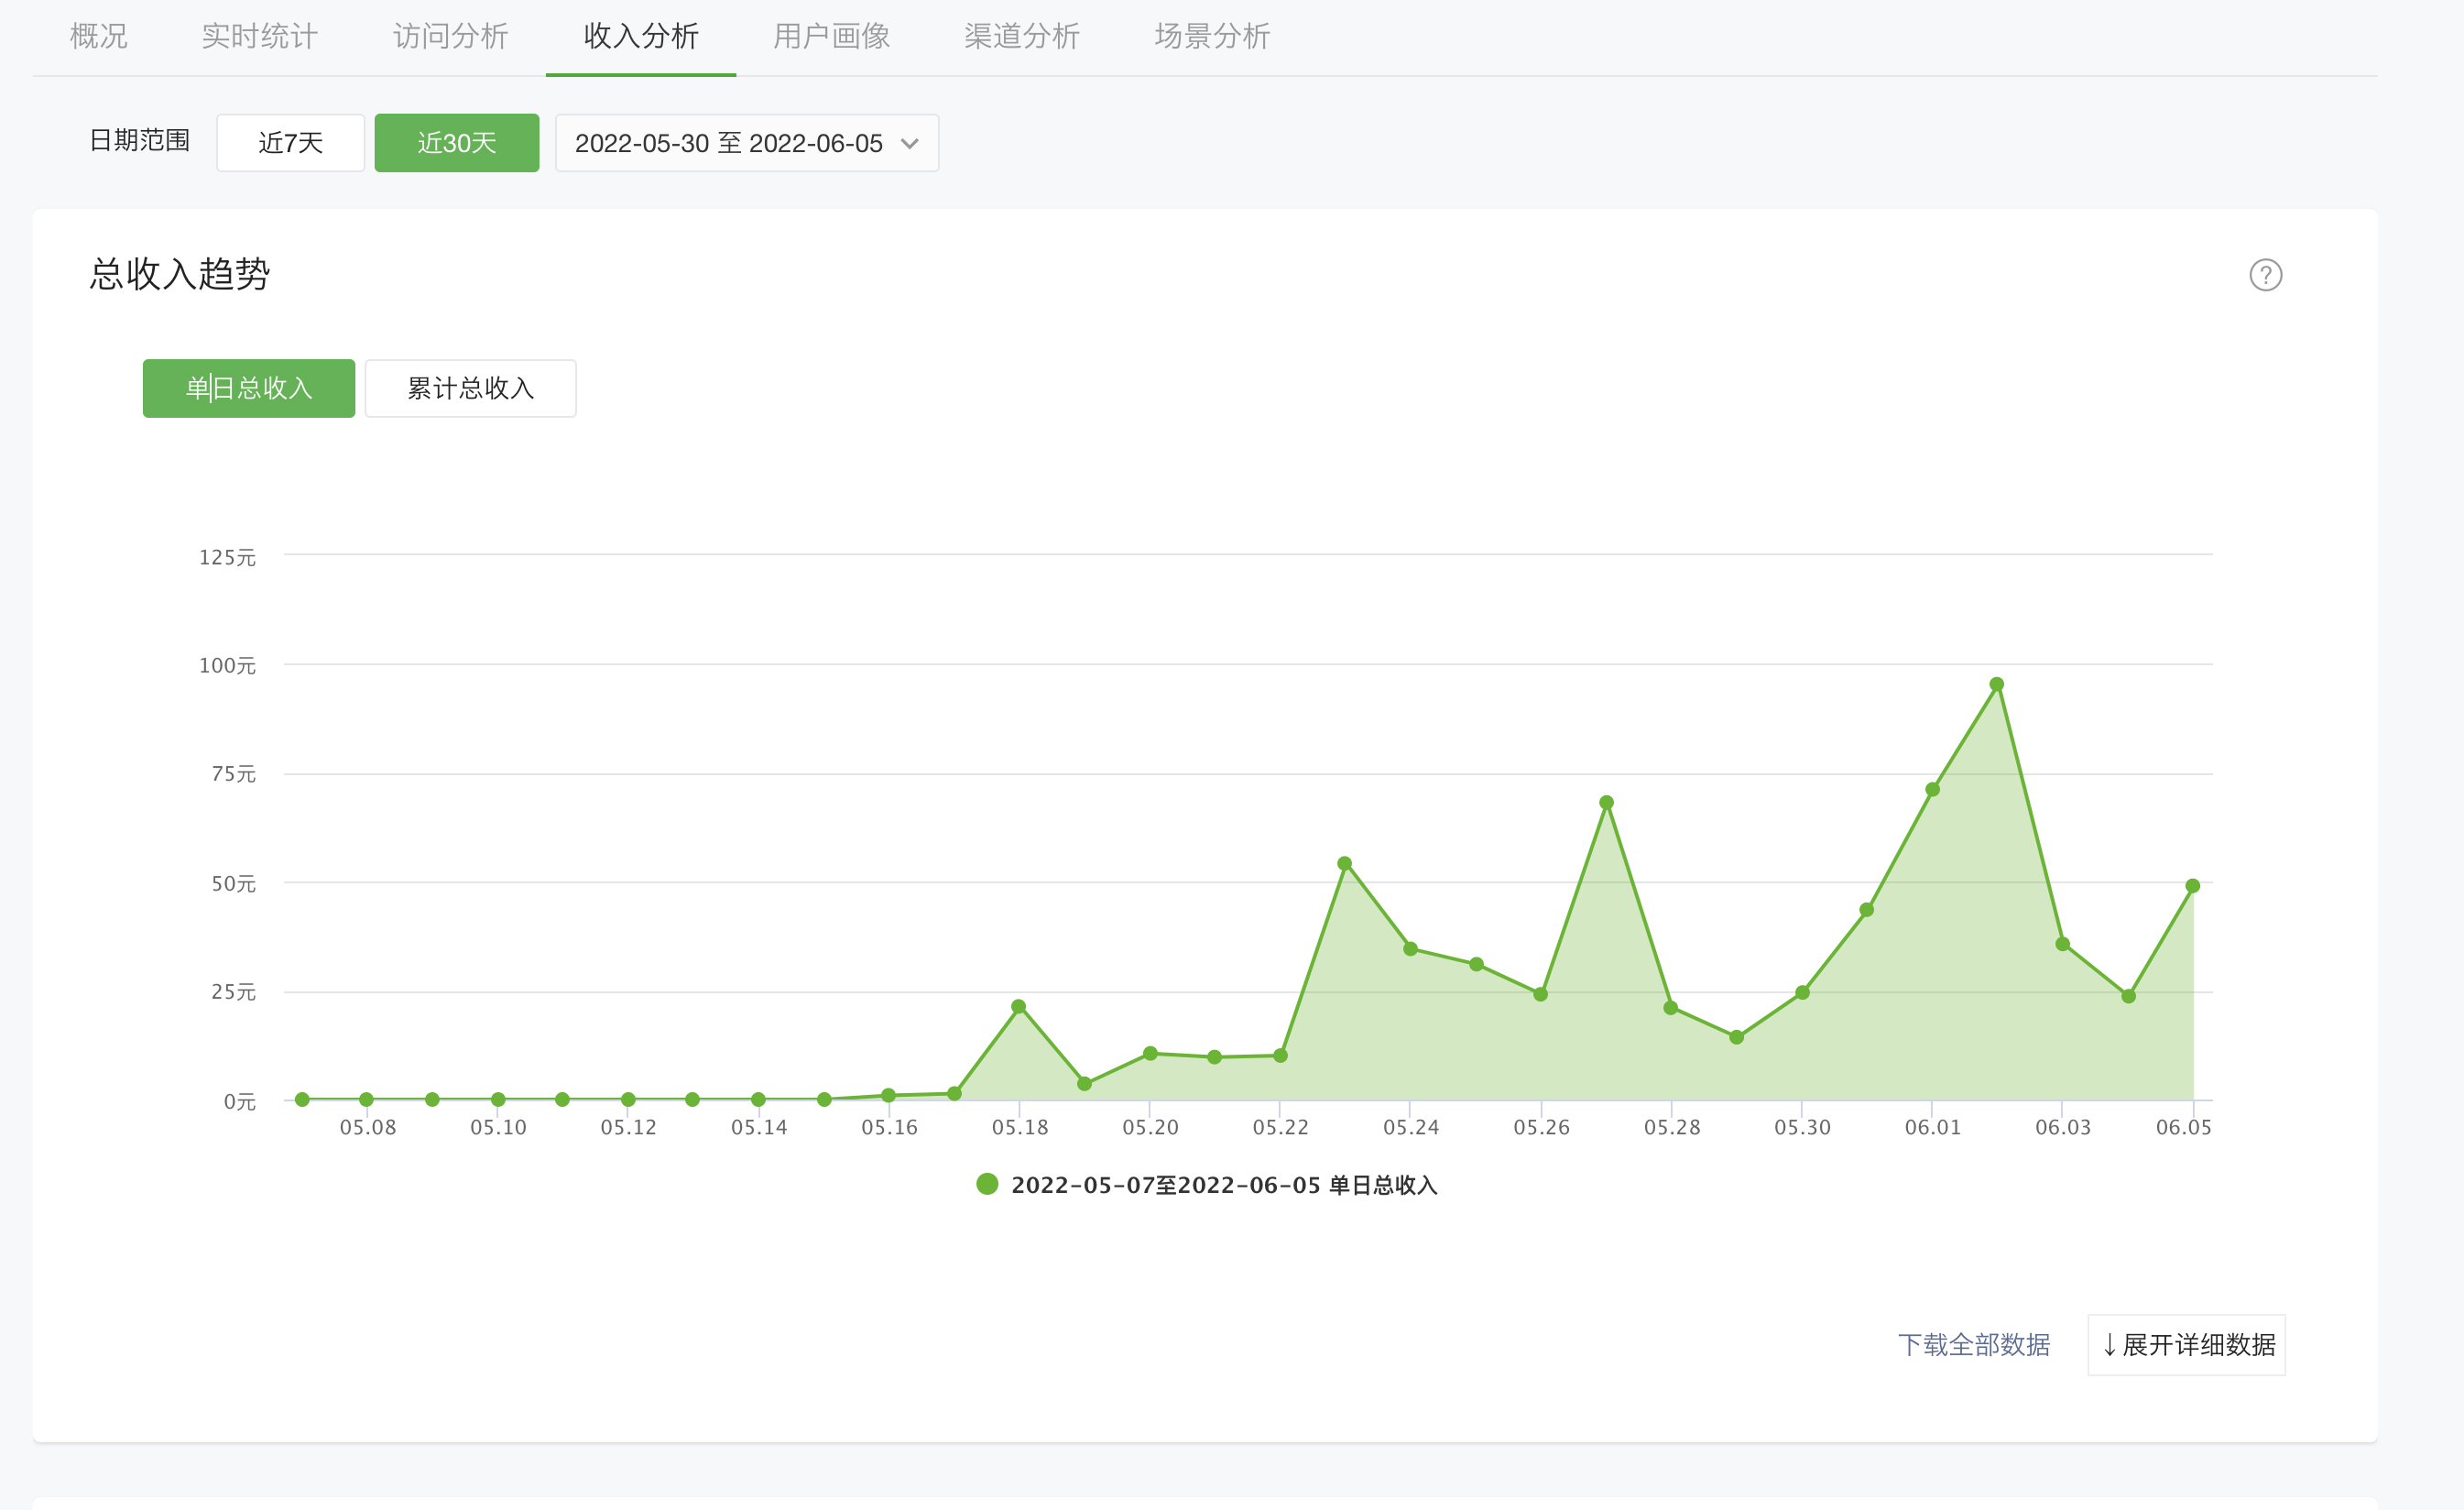Switch to the 实时统计 tab
Screen dimensions: 2464x1510
[259, 37]
